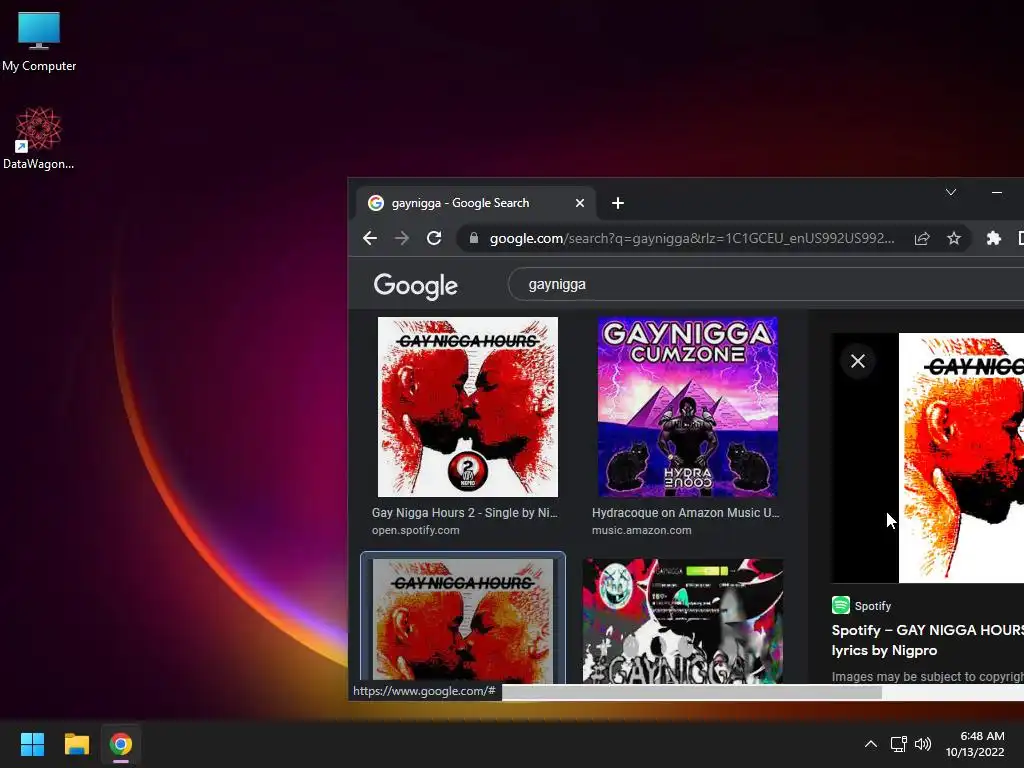Show hidden tray icons with the chevron
The image size is (1024, 768).
871,744
